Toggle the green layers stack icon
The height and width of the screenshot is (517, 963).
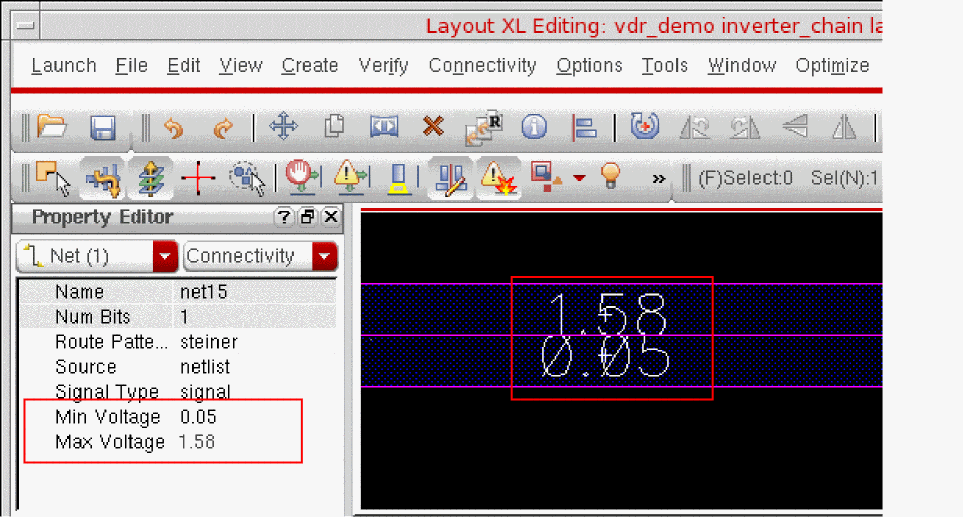pos(150,179)
